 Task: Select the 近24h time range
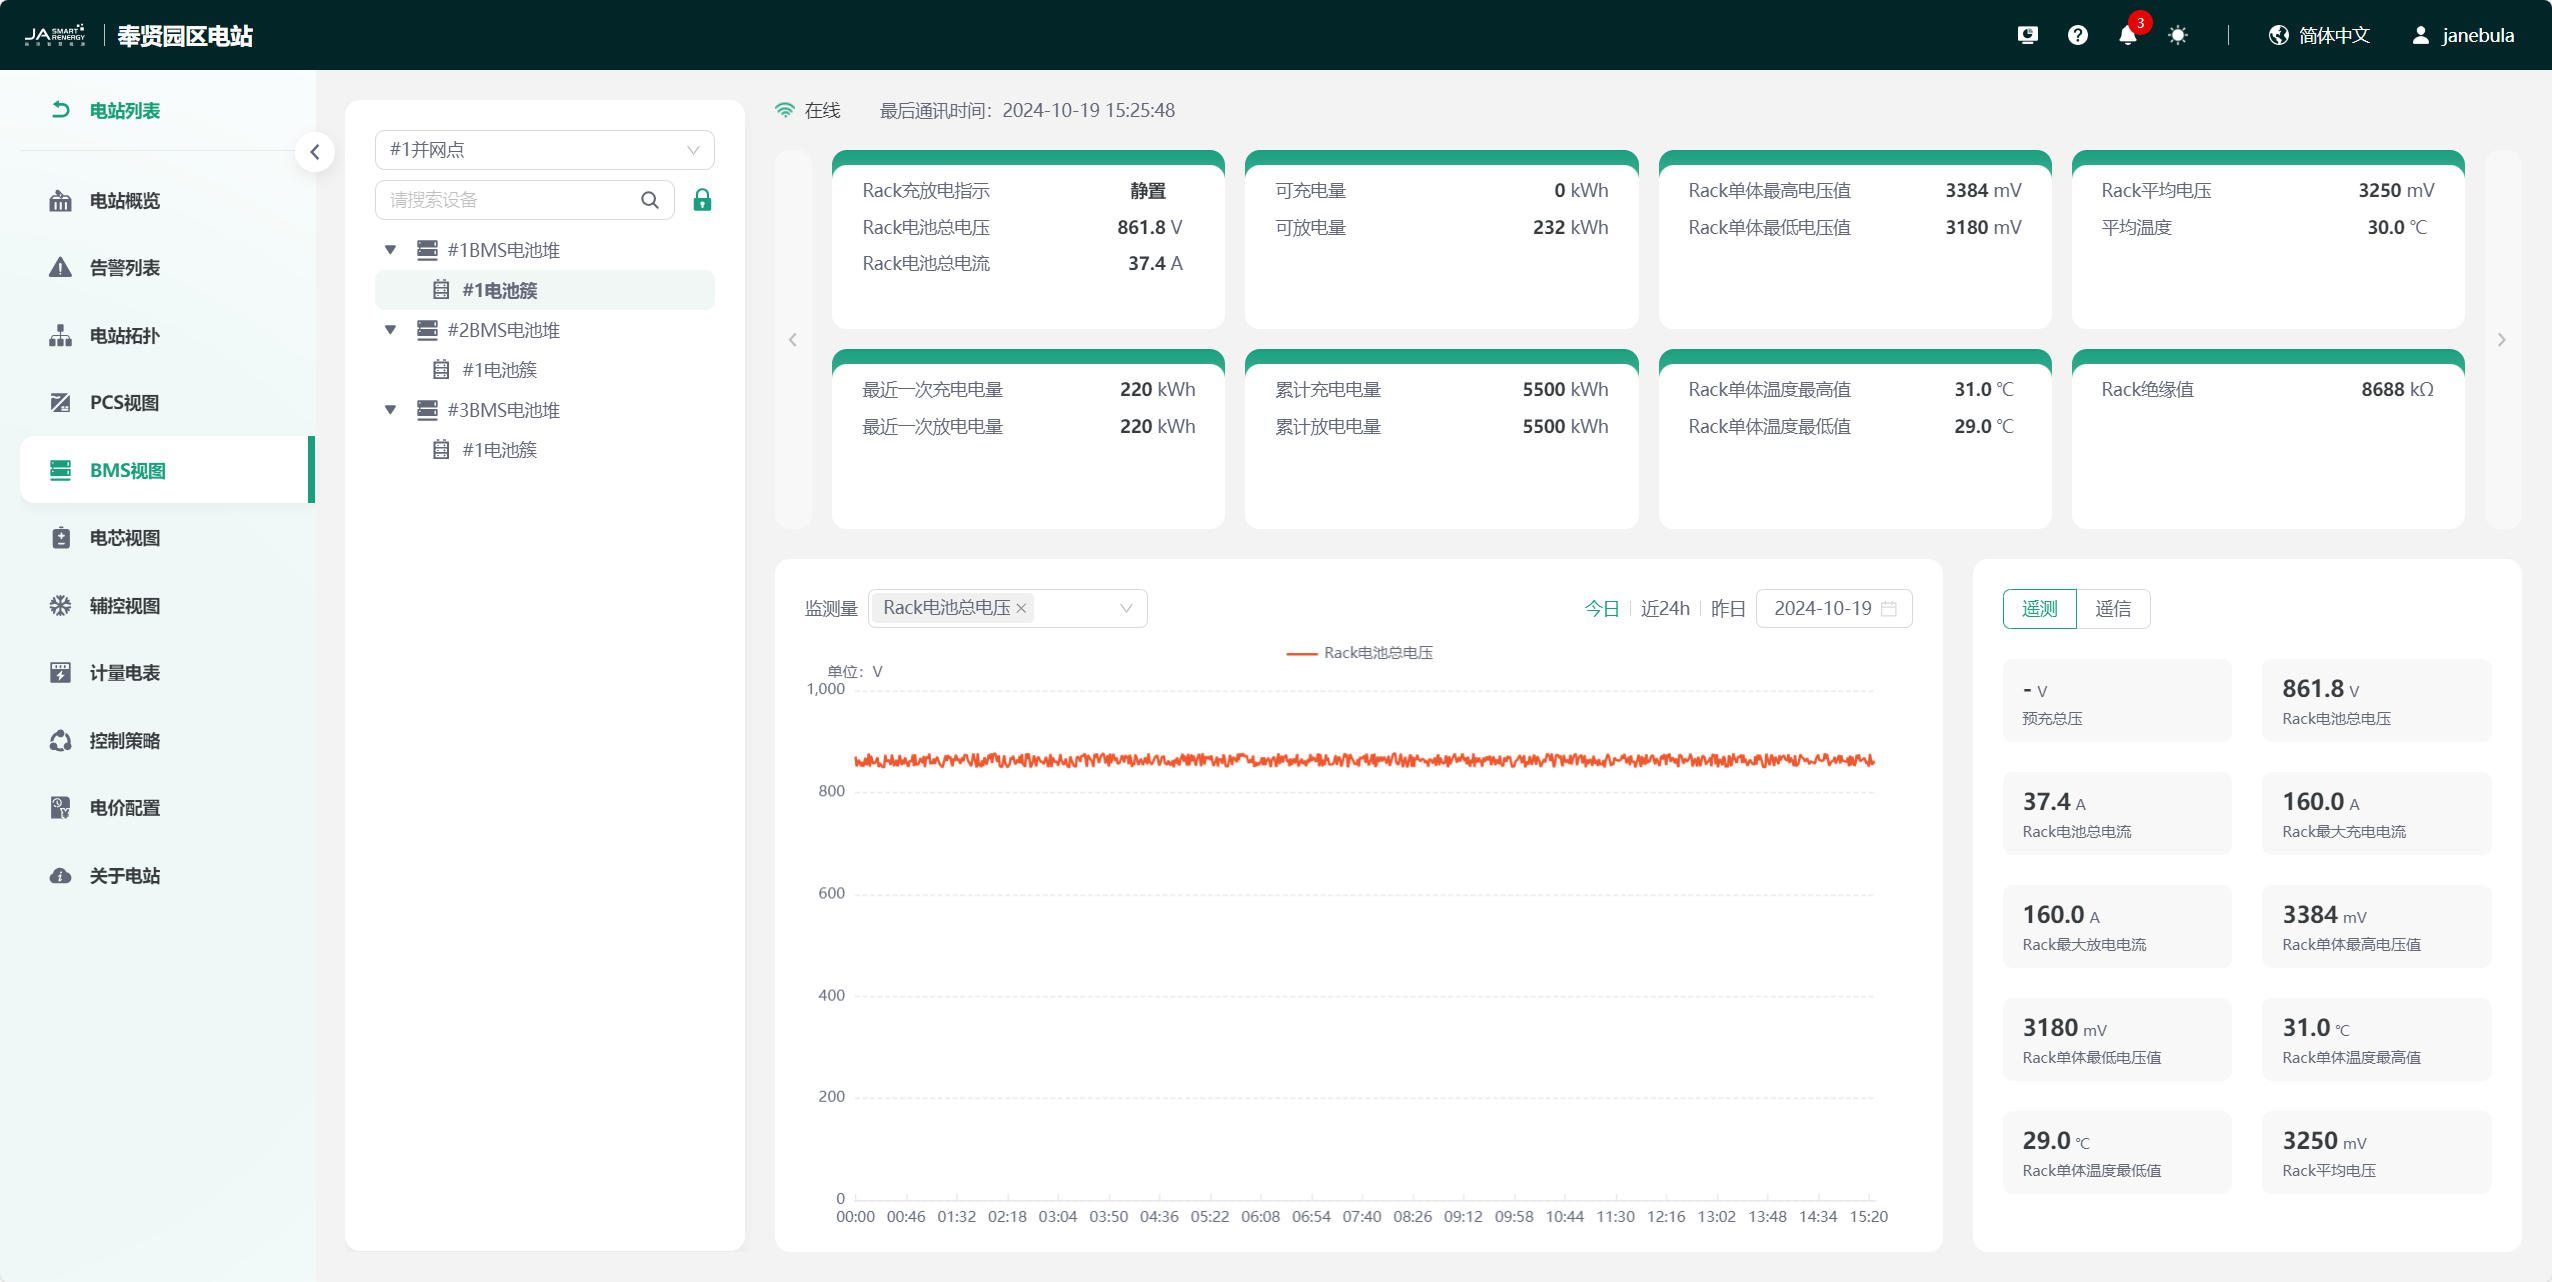tap(1665, 609)
